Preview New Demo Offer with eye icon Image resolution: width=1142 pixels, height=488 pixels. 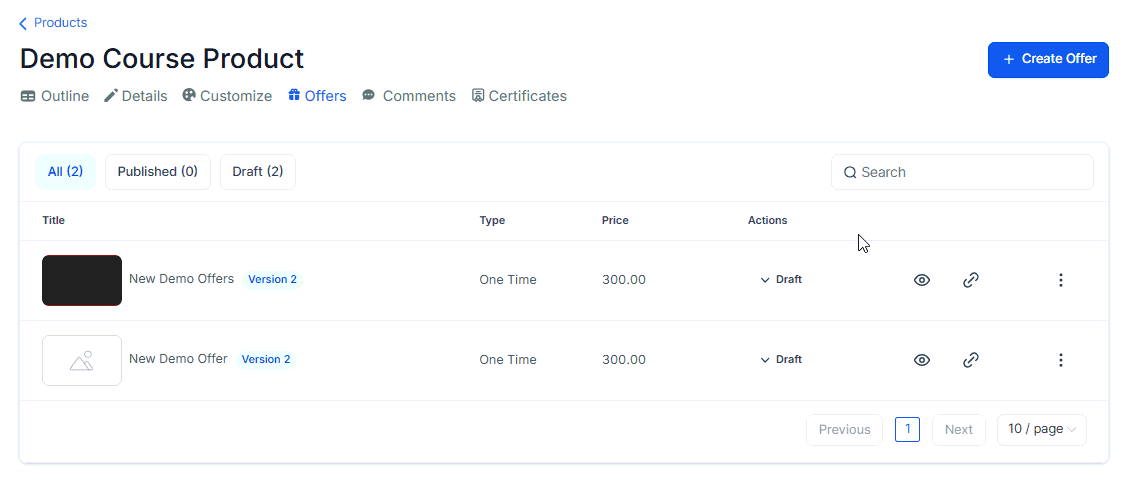click(922, 360)
